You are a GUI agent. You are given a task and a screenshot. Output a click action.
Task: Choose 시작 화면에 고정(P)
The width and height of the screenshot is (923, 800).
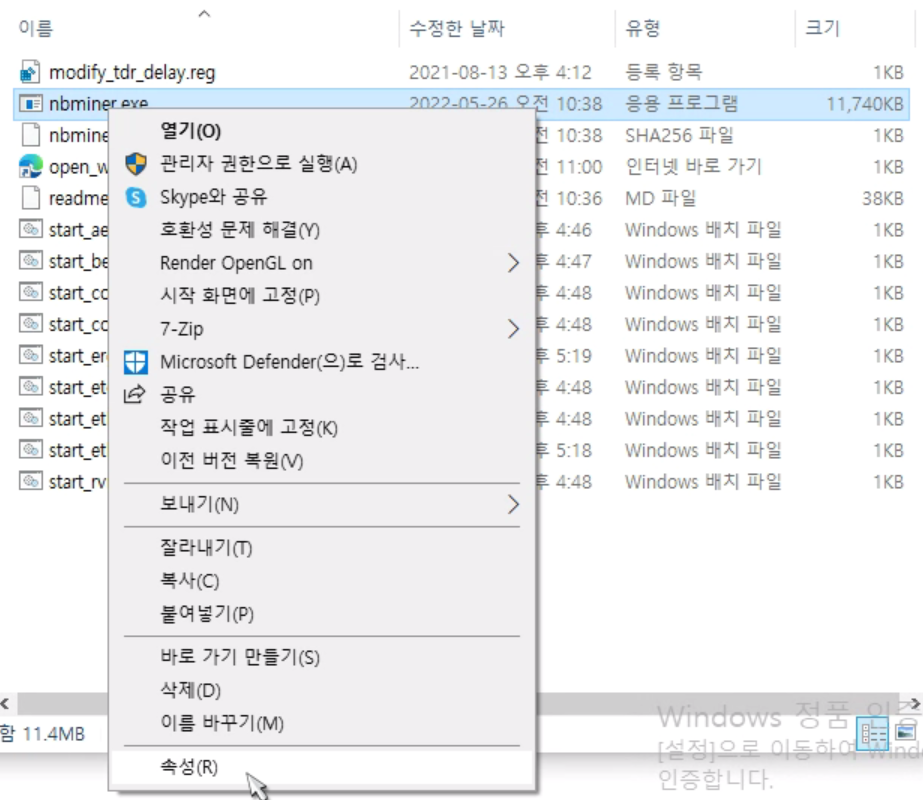coord(240,296)
